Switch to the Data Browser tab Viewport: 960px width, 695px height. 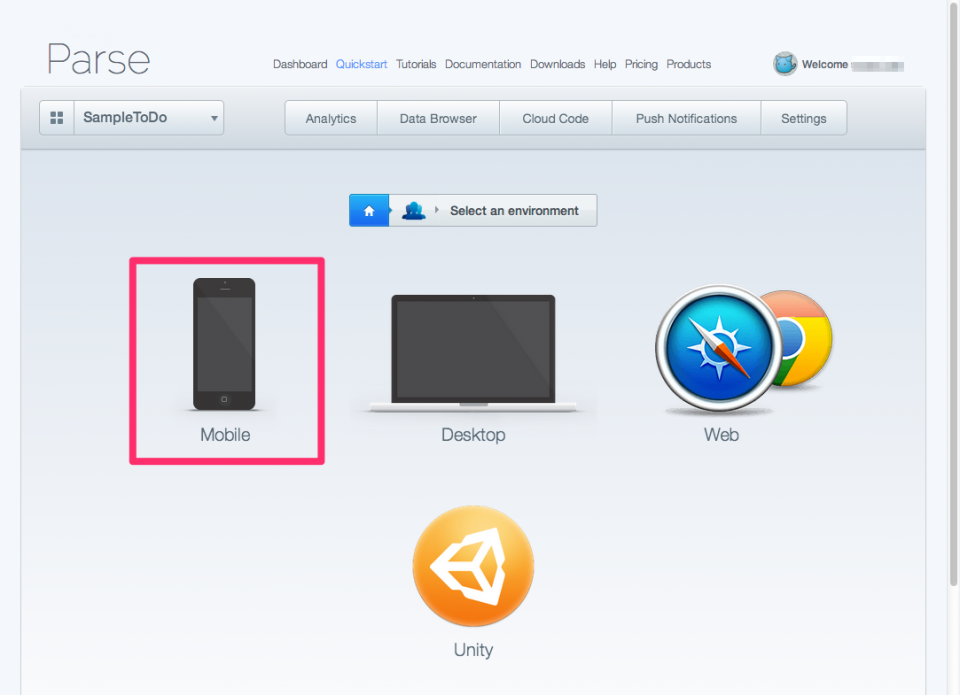tap(438, 118)
